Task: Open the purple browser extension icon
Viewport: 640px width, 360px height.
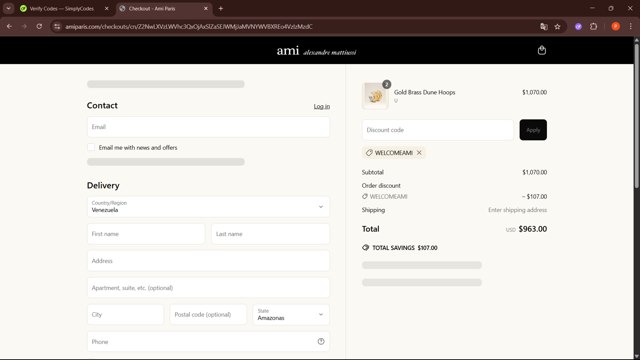Action: 578,27
